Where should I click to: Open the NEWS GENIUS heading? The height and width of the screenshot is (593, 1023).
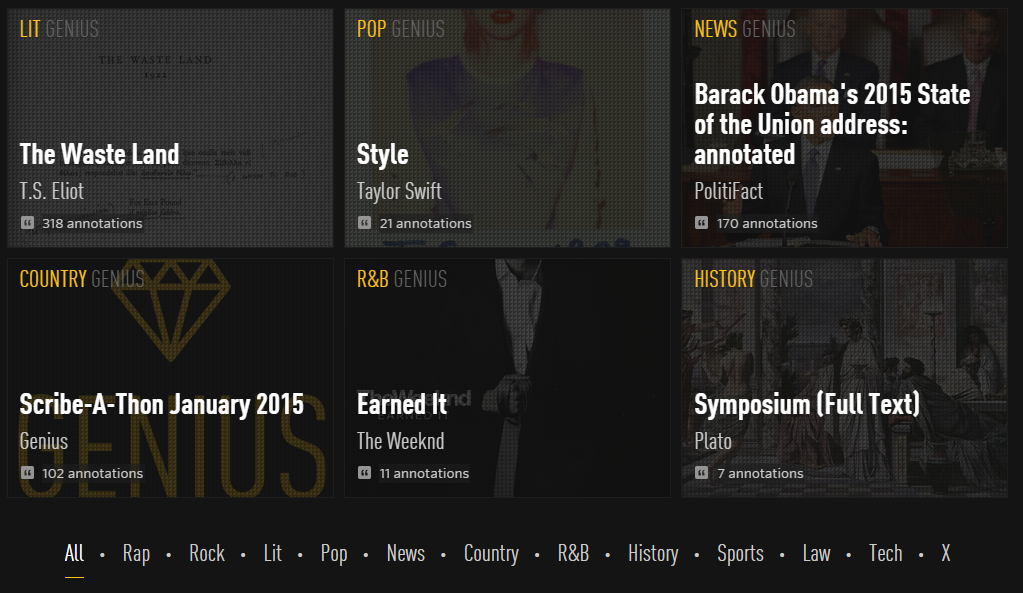[x=745, y=29]
